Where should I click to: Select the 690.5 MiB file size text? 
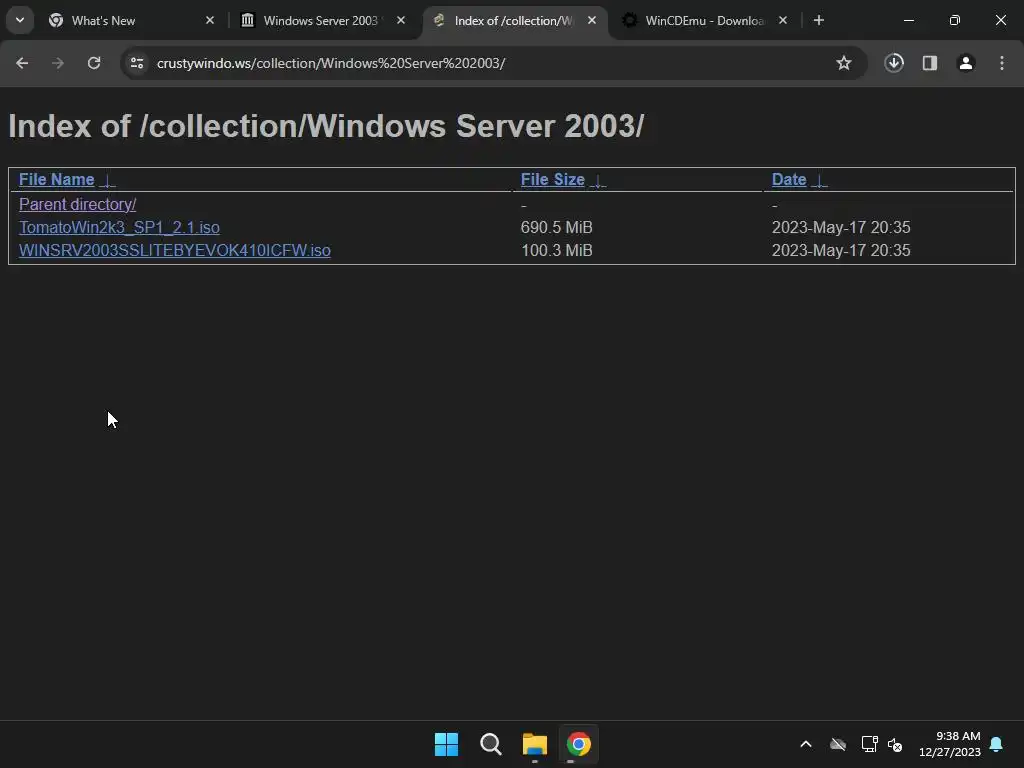[x=556, y=227]
